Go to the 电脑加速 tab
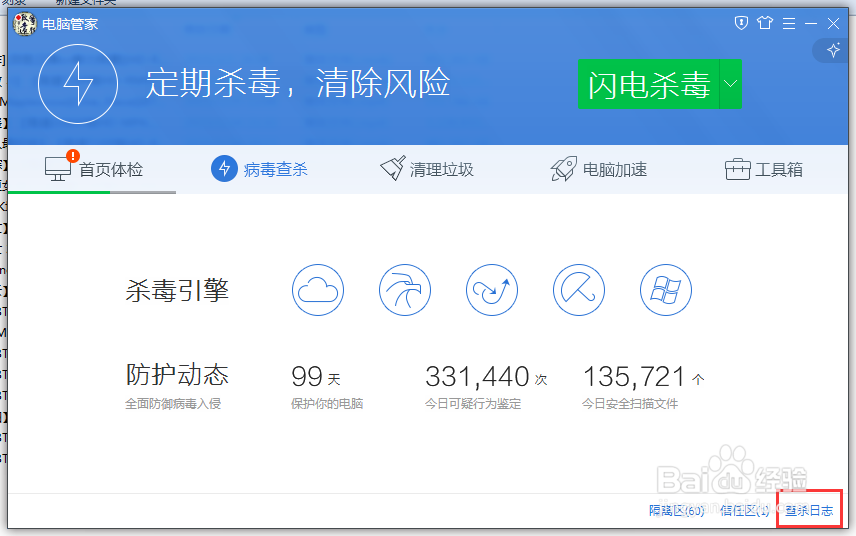This screenshot has width=856, height=536. pyautogui.click(x=599, y=169)
